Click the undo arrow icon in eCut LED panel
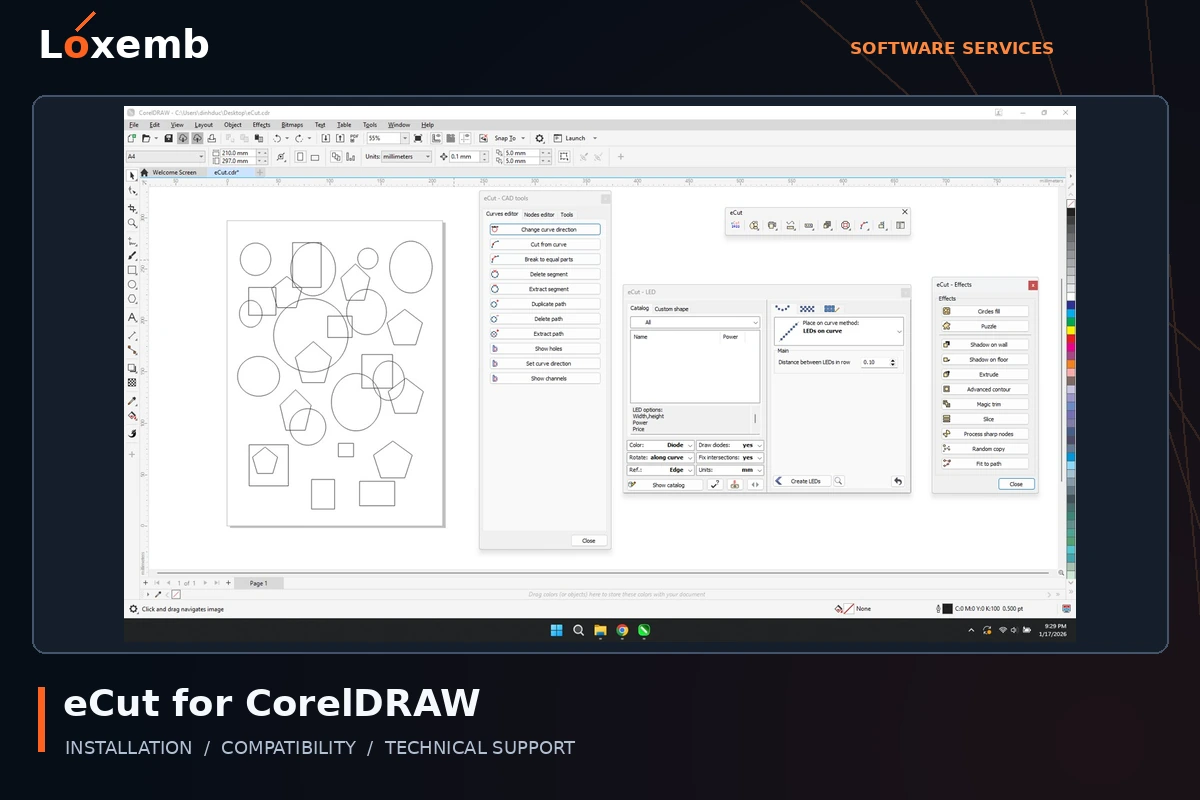 (898, 481)
